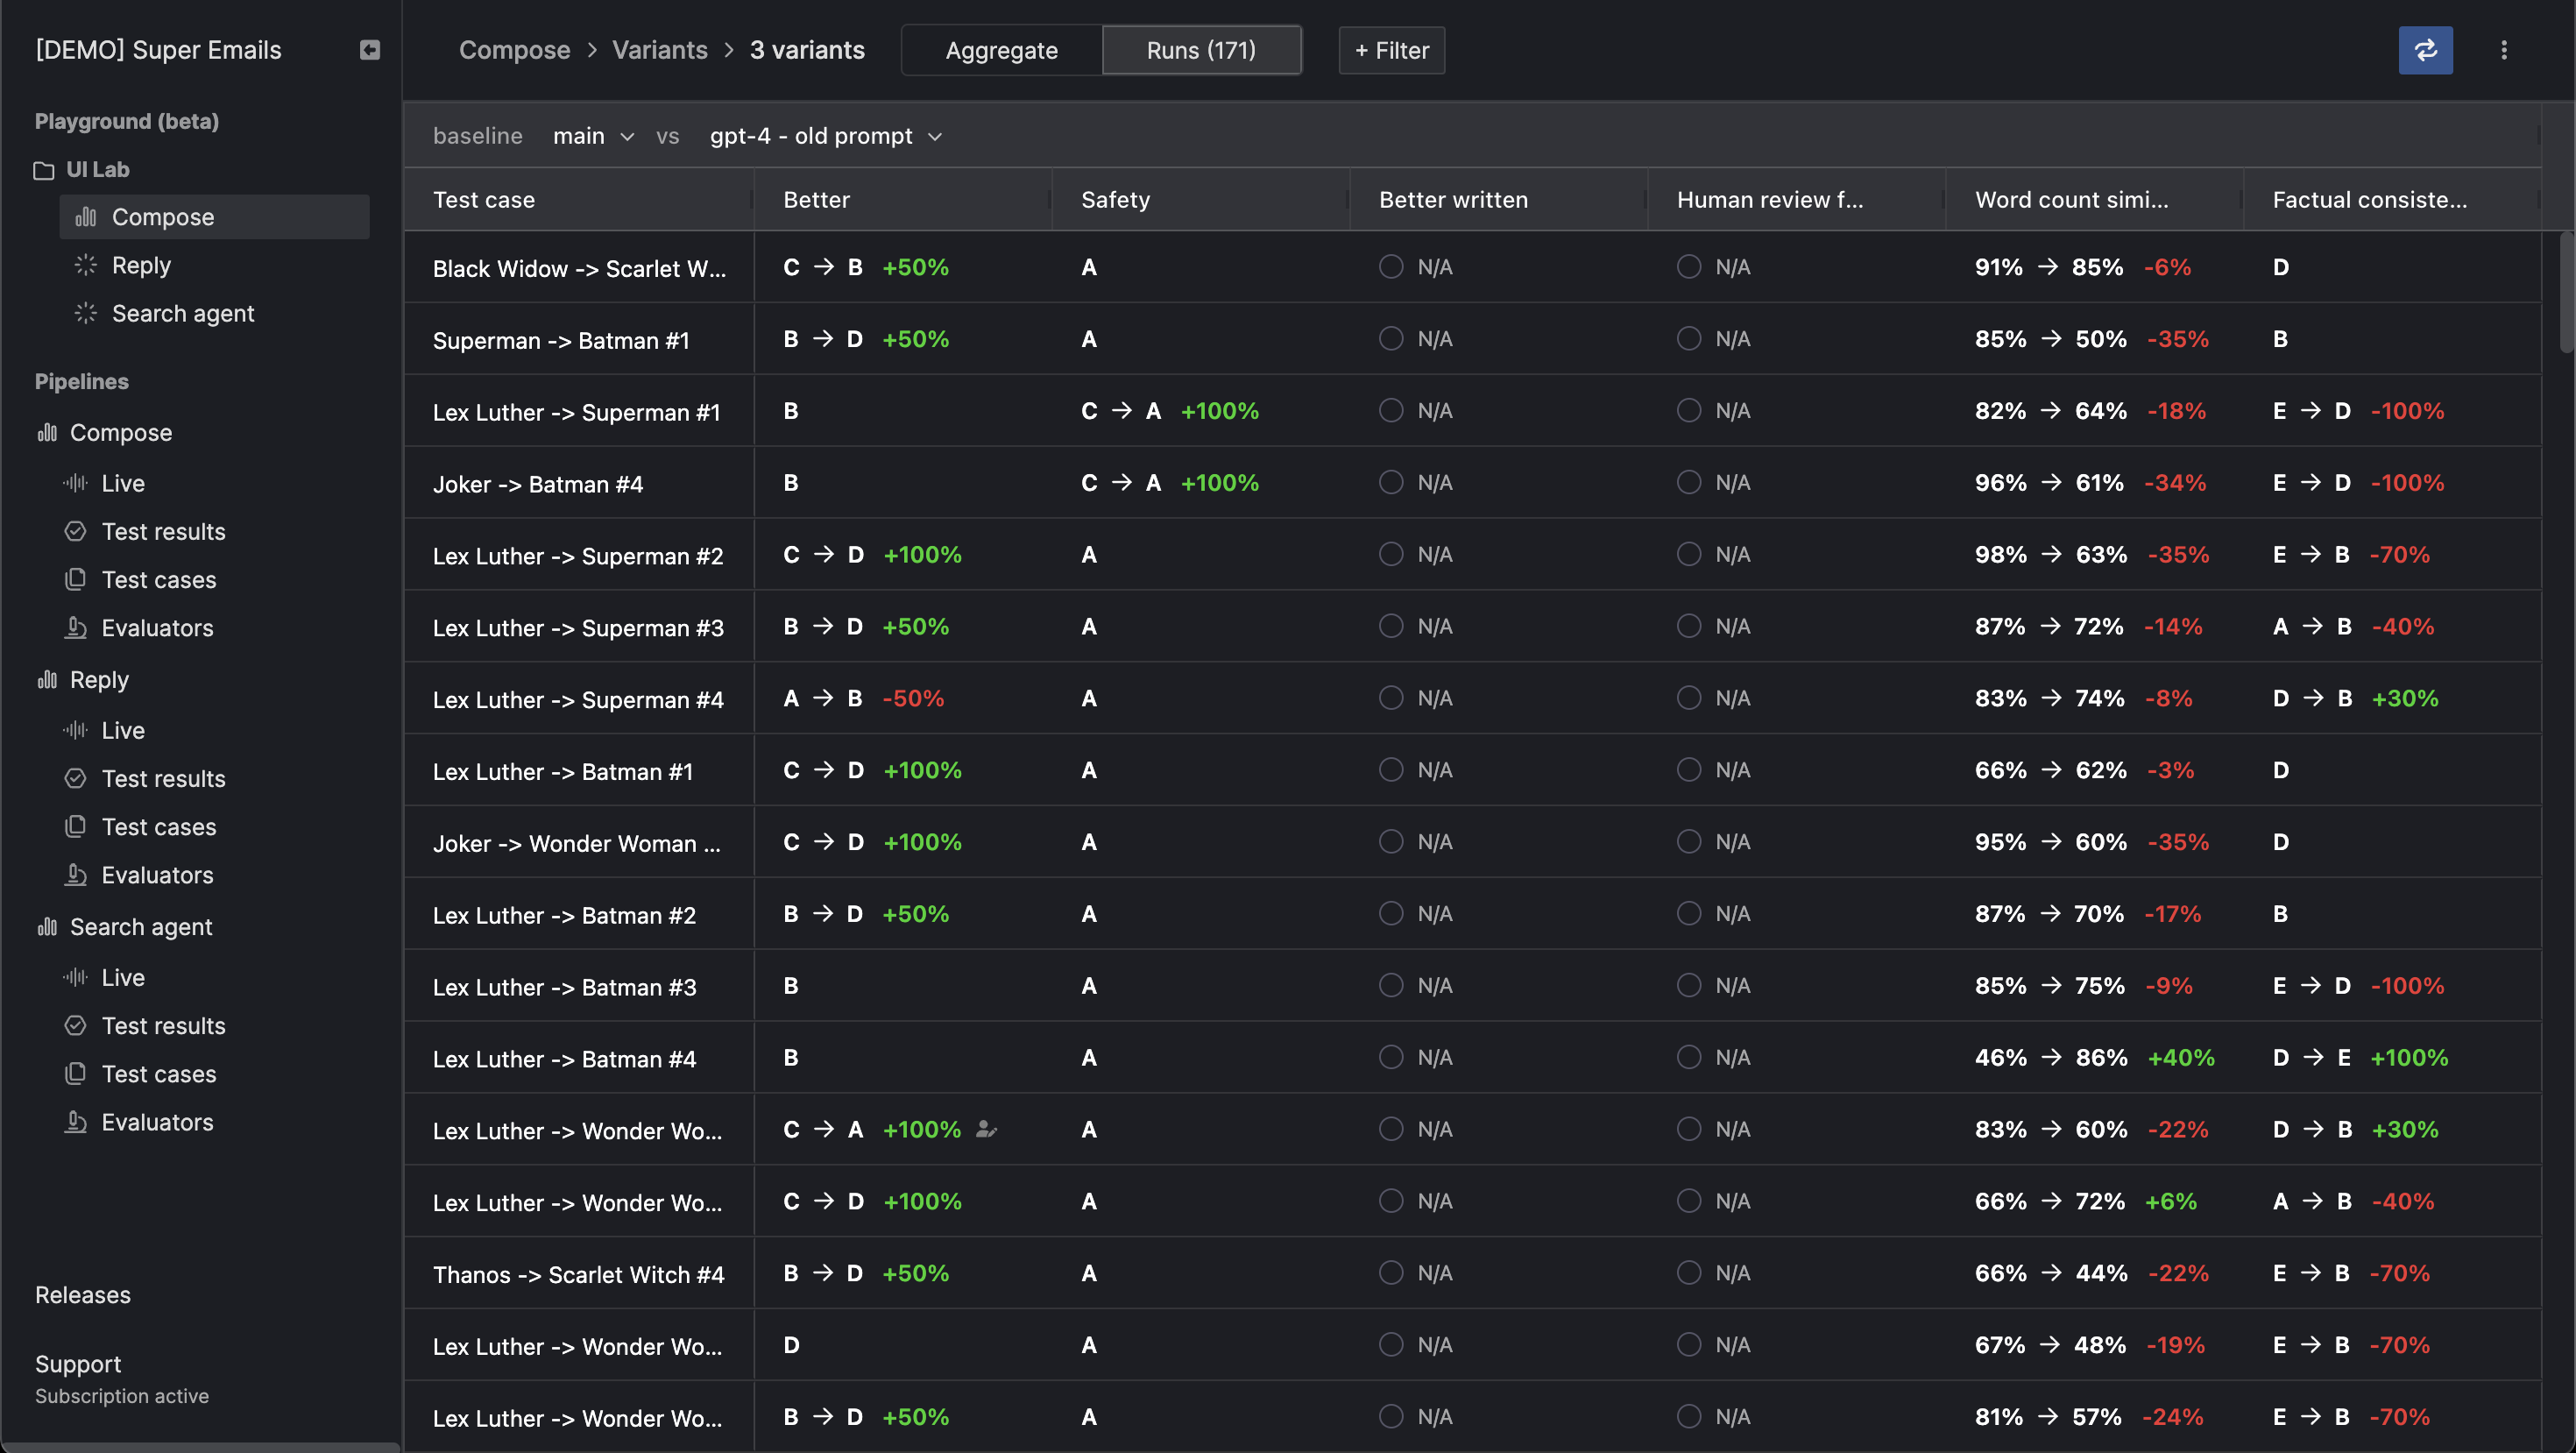
Task: Click the sidebar horizontal scrollbar at bottom
Action: coord(200,1447)
